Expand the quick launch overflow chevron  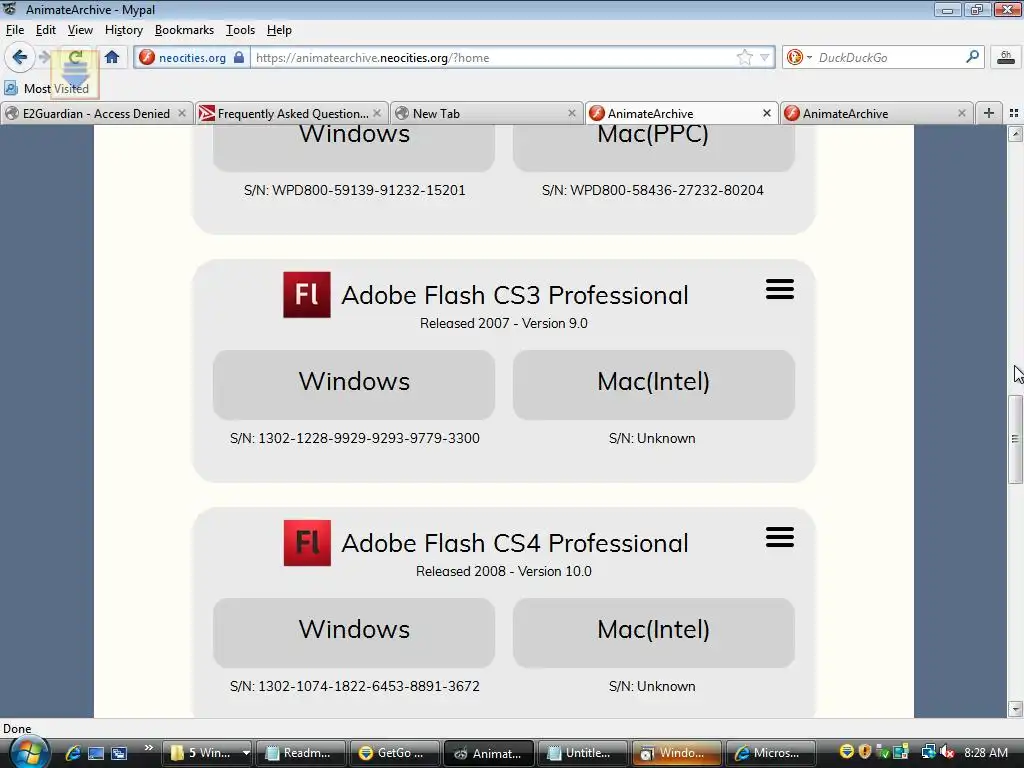tap(148, 748)
